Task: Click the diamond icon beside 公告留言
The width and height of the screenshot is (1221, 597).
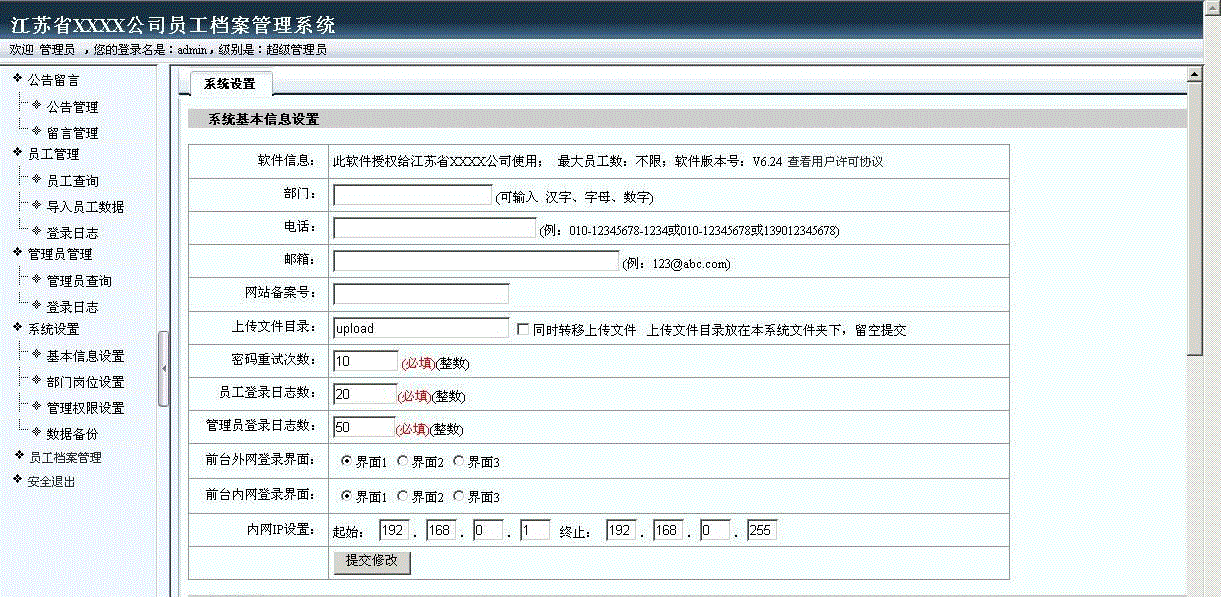Action: 17,79
